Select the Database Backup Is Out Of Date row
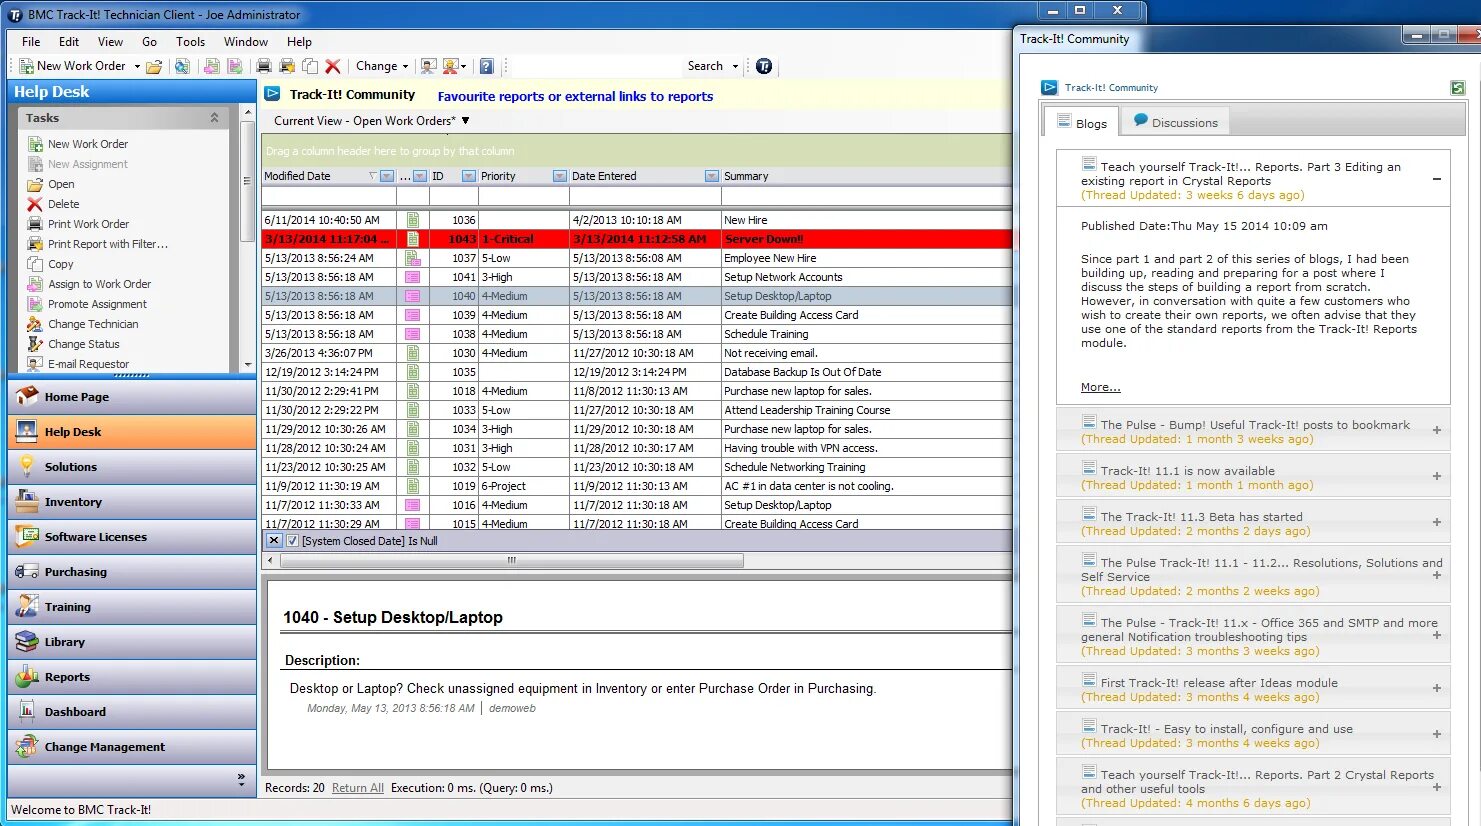This screenshot has width=1481, height=826. click(x=637, y=372)
